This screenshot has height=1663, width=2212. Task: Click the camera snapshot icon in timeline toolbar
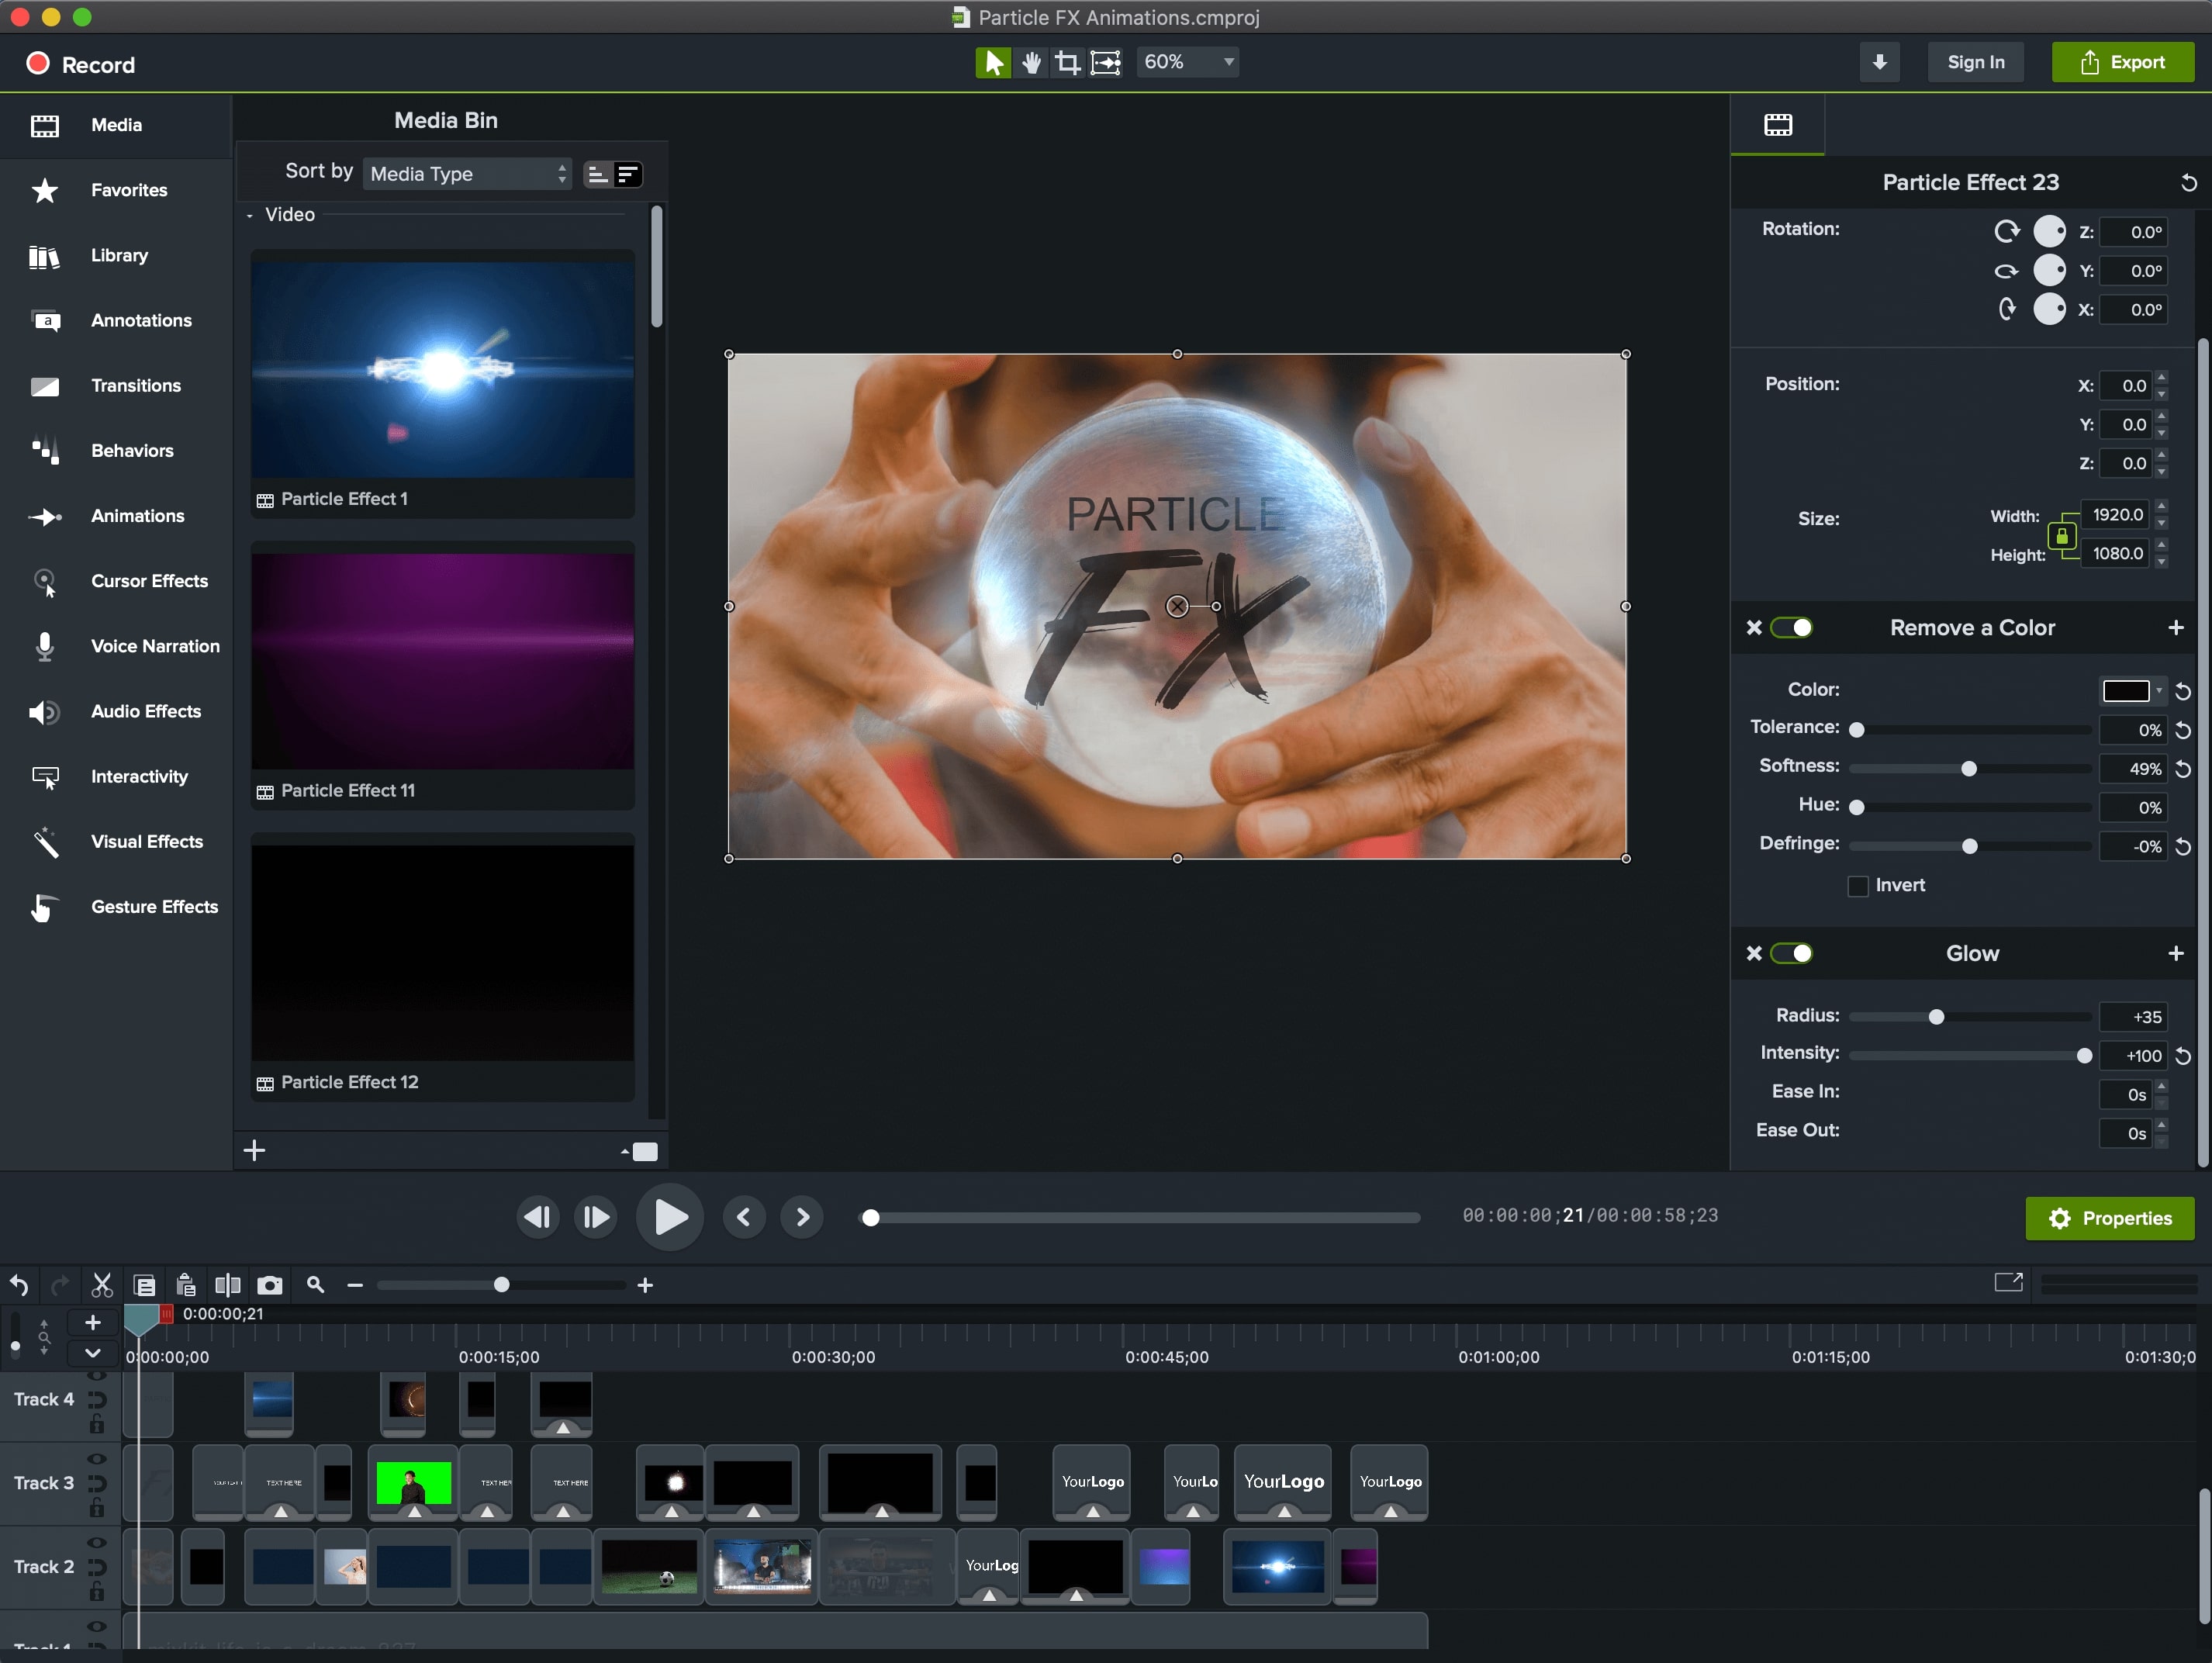tap(270, 1285)
